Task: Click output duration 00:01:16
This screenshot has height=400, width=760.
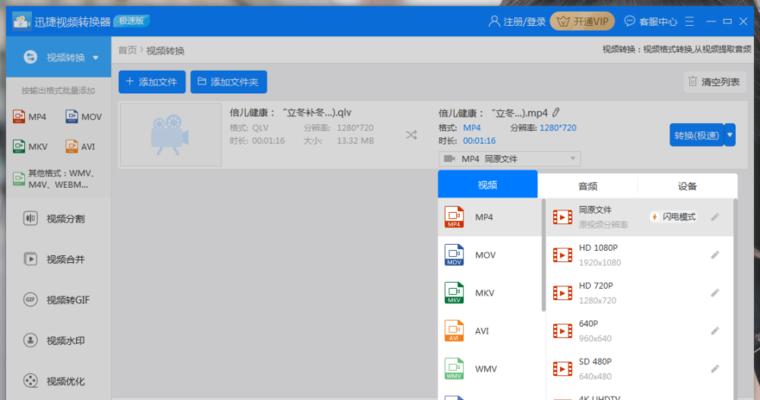Action: [479, 141]
